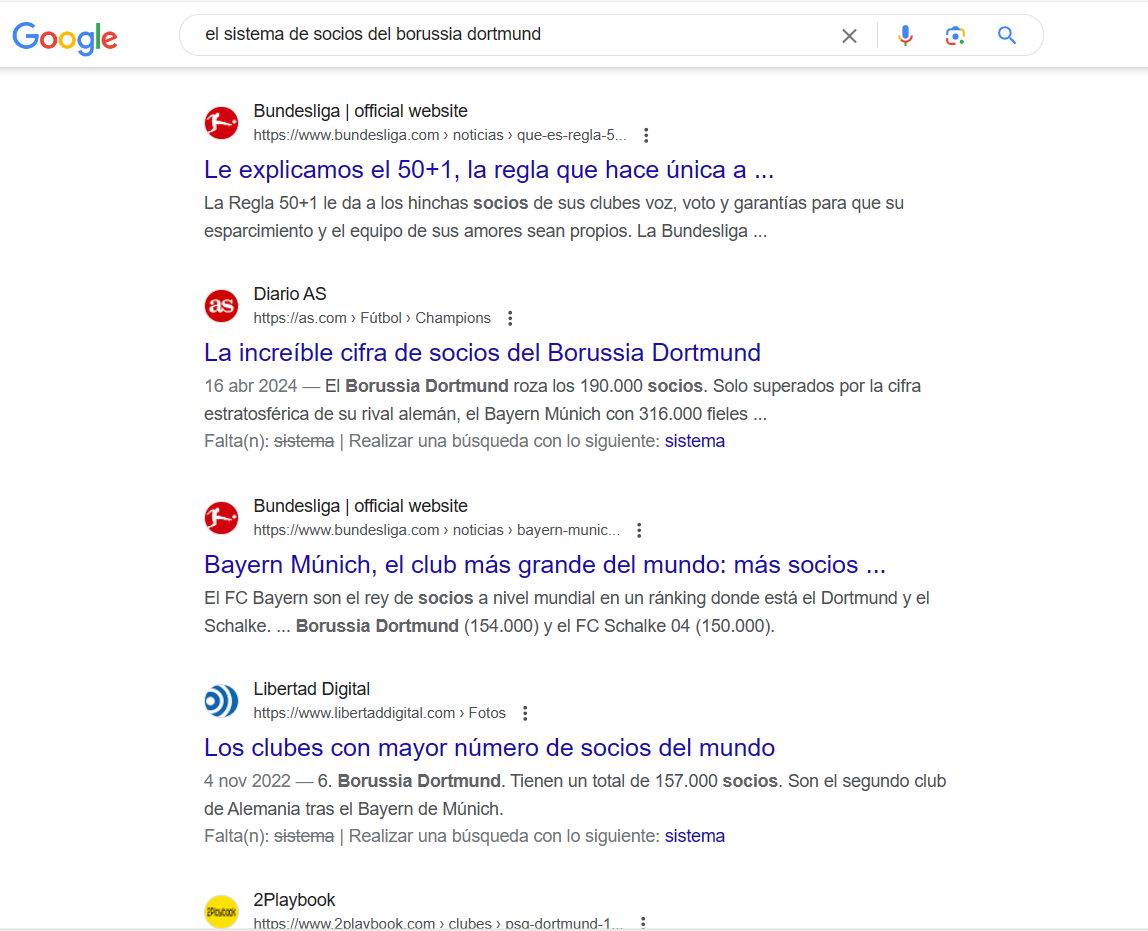Screen dimensions: 1148x931
Task: Click the '4 nov 2022' snippet date
Action: (247, 781)
